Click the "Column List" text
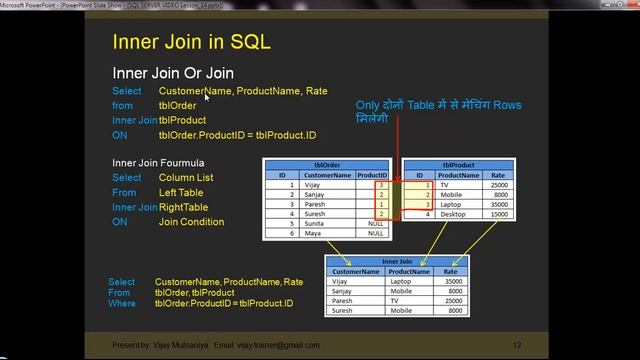The width and height of the screenshot is (640, 360). point(186,178)
